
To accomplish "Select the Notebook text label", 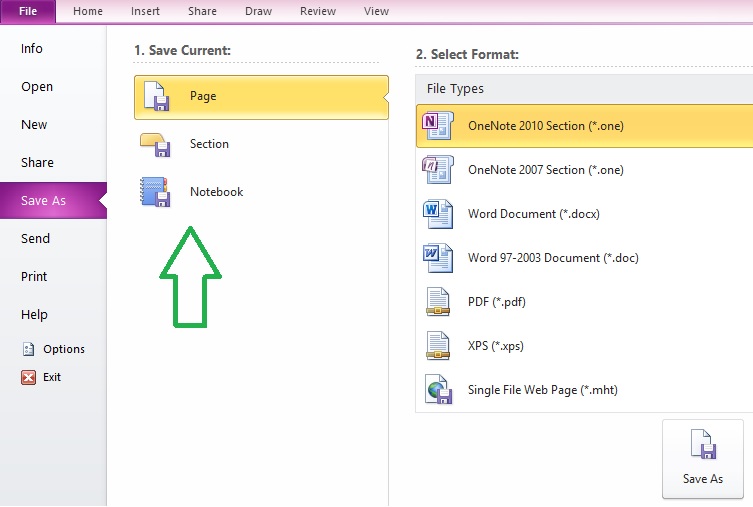I will [x=217, y=192].
